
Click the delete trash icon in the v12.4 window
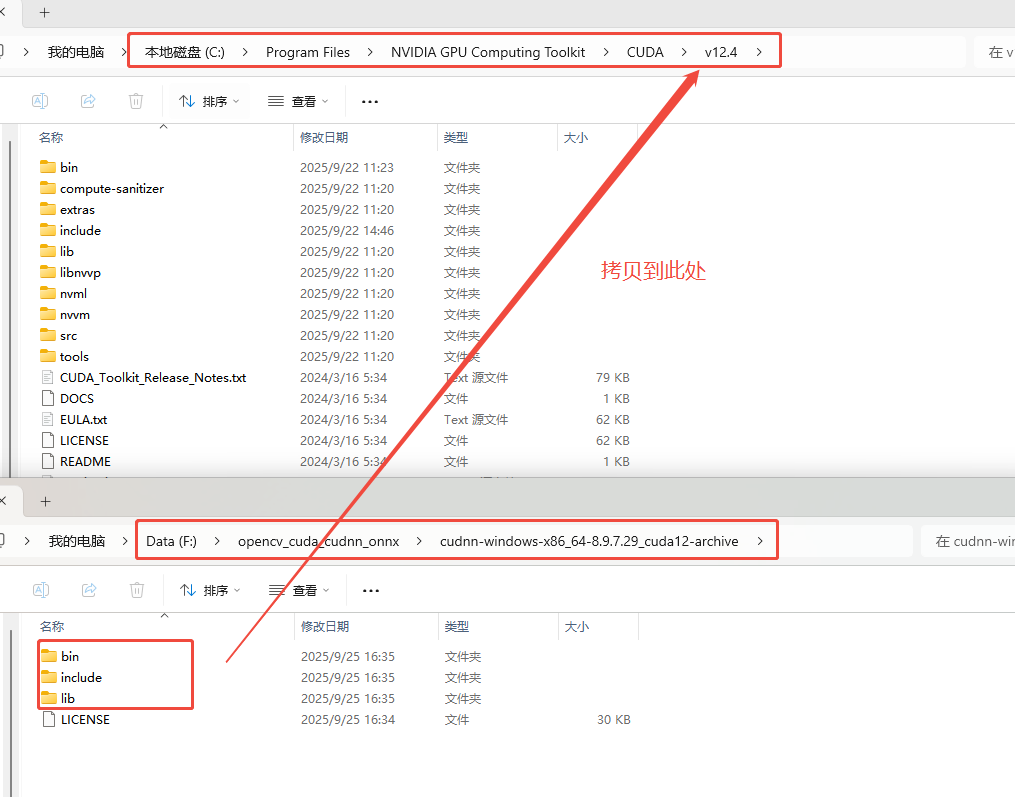point(136,101)
